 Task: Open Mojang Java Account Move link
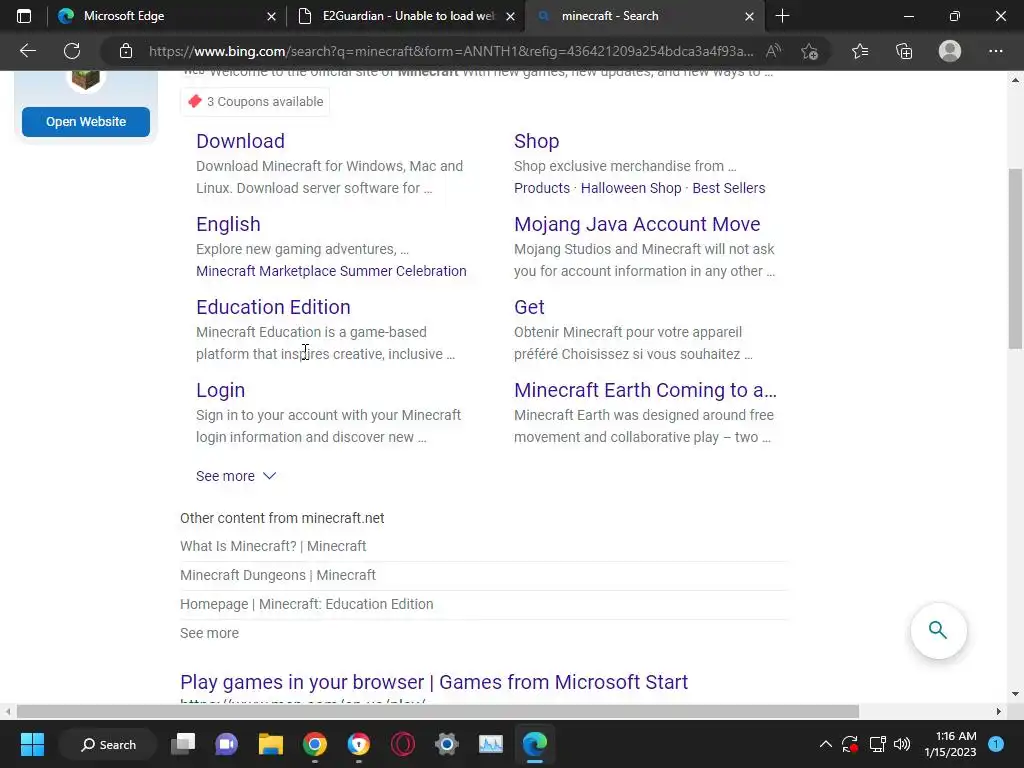click(637, 224)
